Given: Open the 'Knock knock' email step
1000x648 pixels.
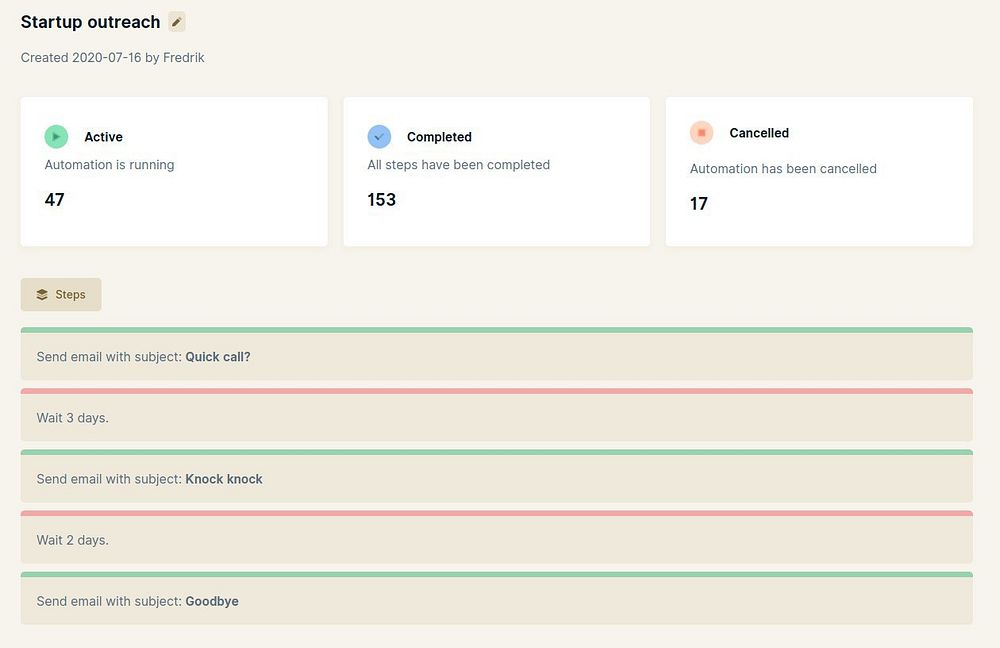Looking at the screenshot, I should (496, 479).
